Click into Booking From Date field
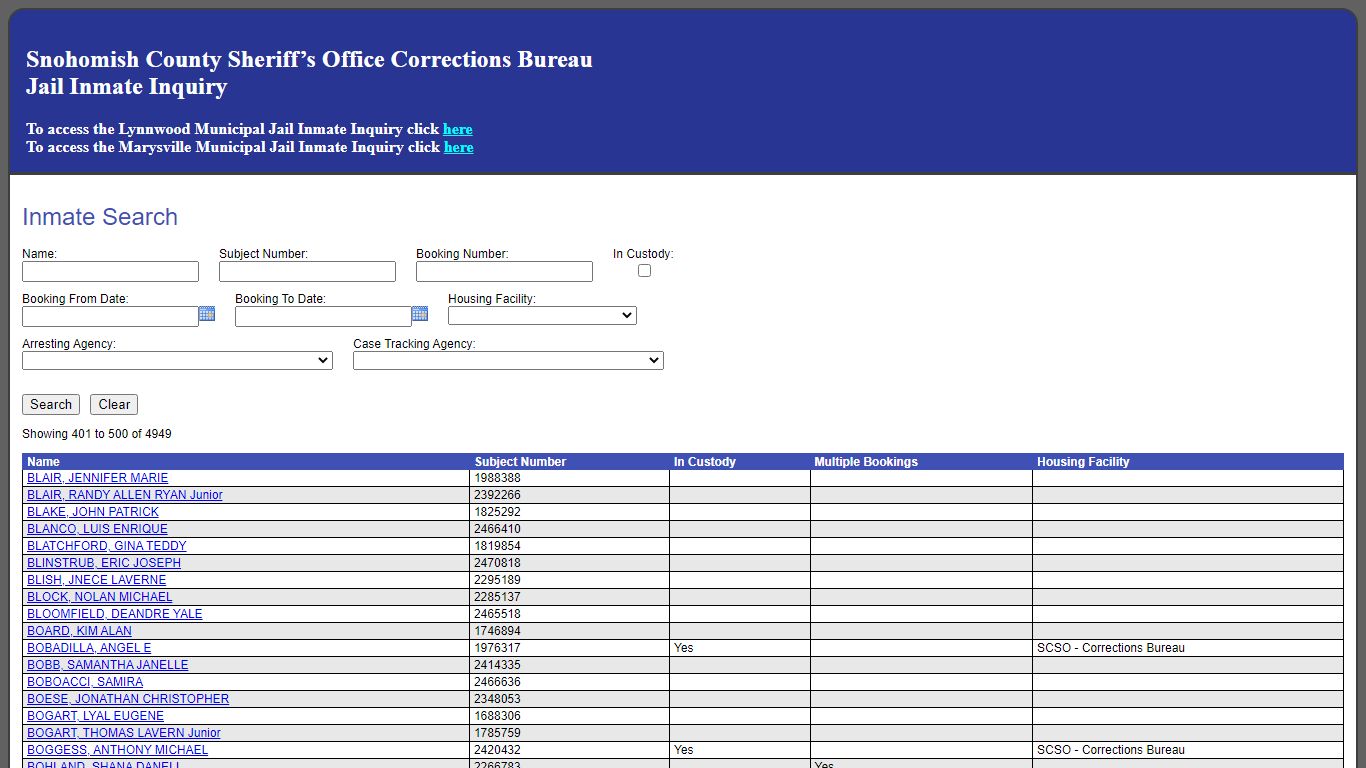1366x768 pixels. [110, 317]
